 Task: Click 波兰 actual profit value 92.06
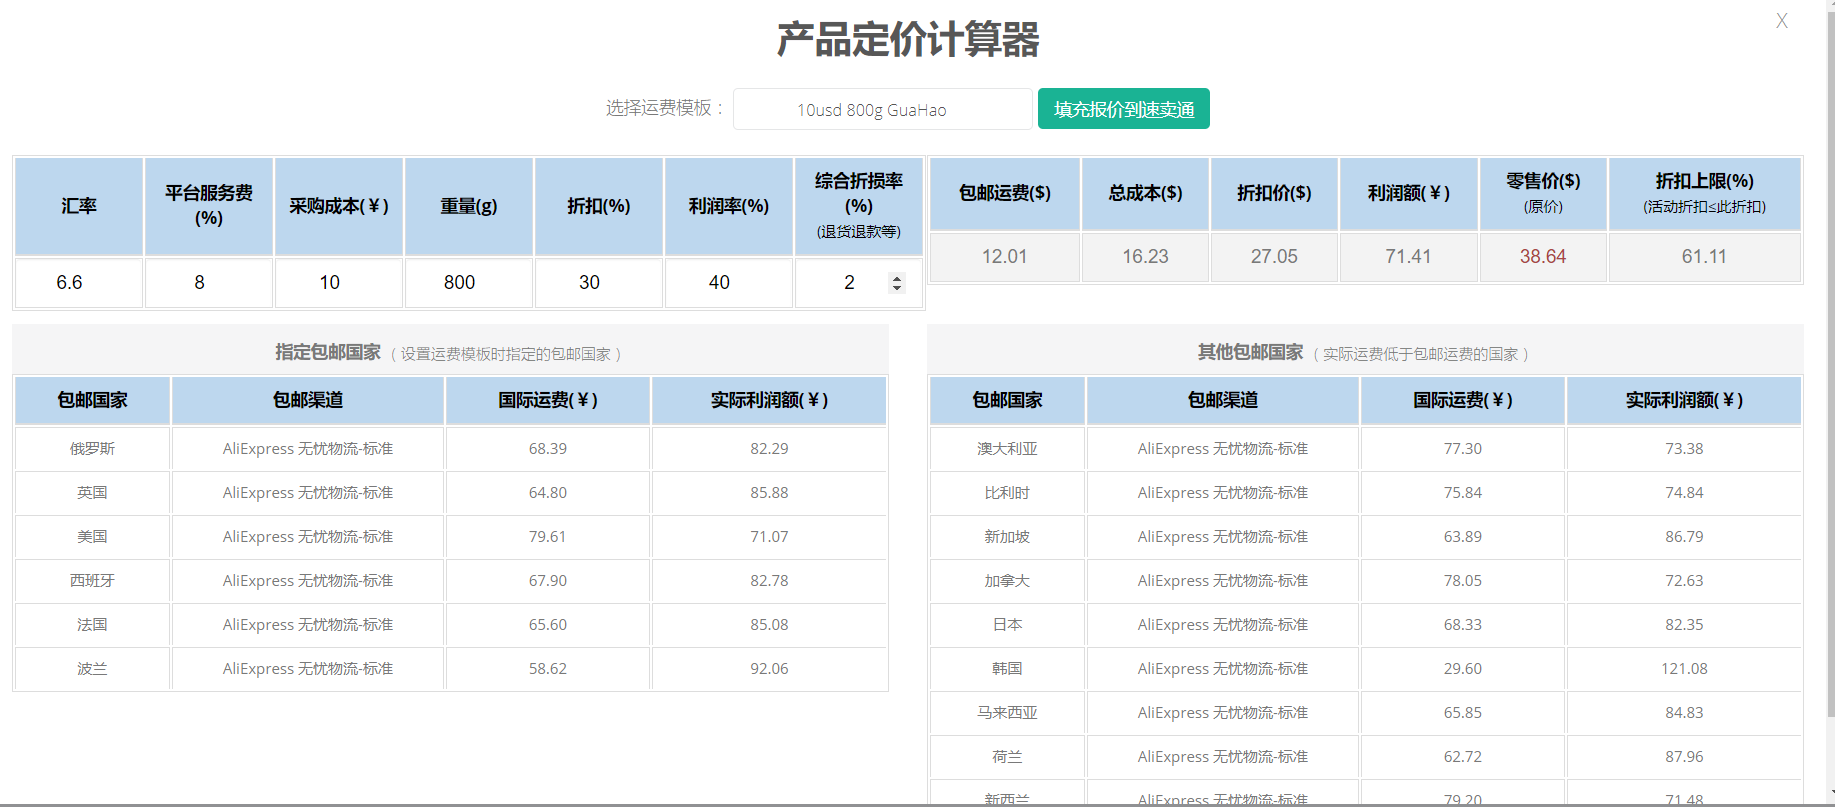[x=769, y=669]
